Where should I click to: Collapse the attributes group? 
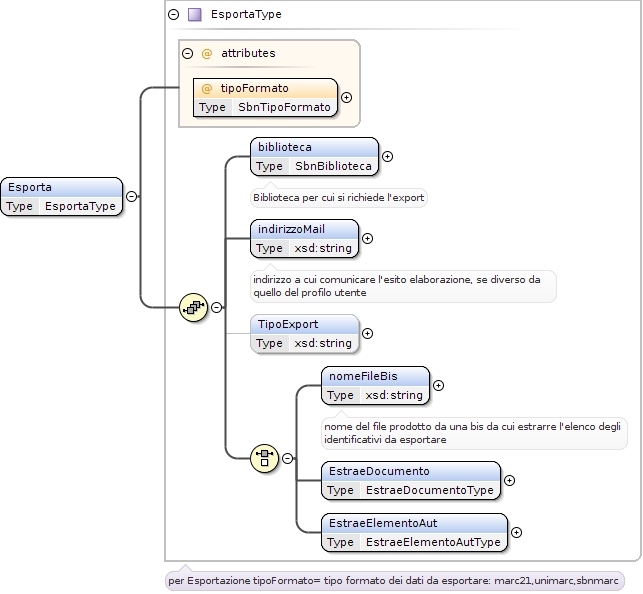(x=187, y=53)
